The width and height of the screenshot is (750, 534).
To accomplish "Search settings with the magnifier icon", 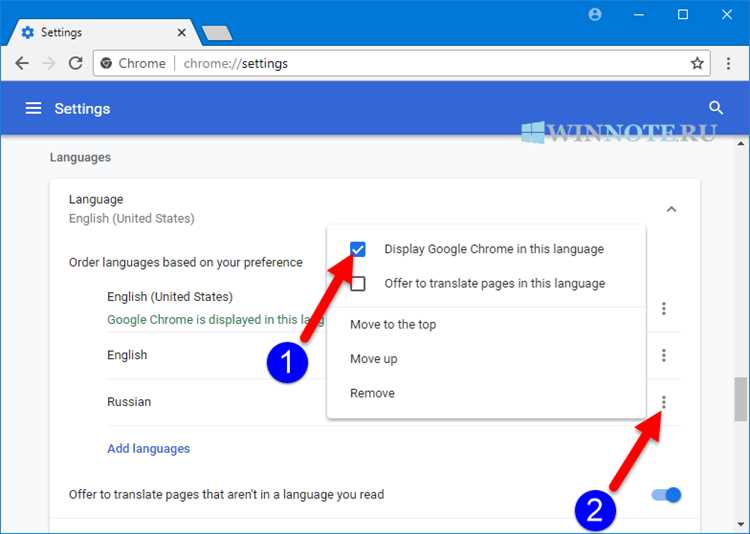I will (716, 108).
